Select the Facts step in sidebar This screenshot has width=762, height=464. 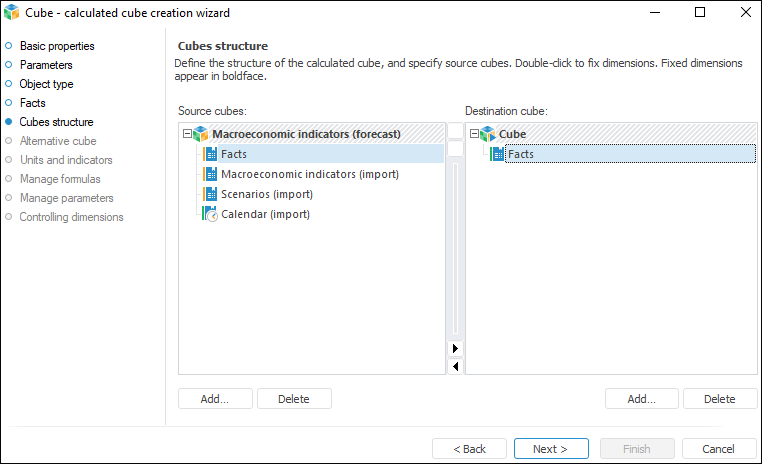32,103
